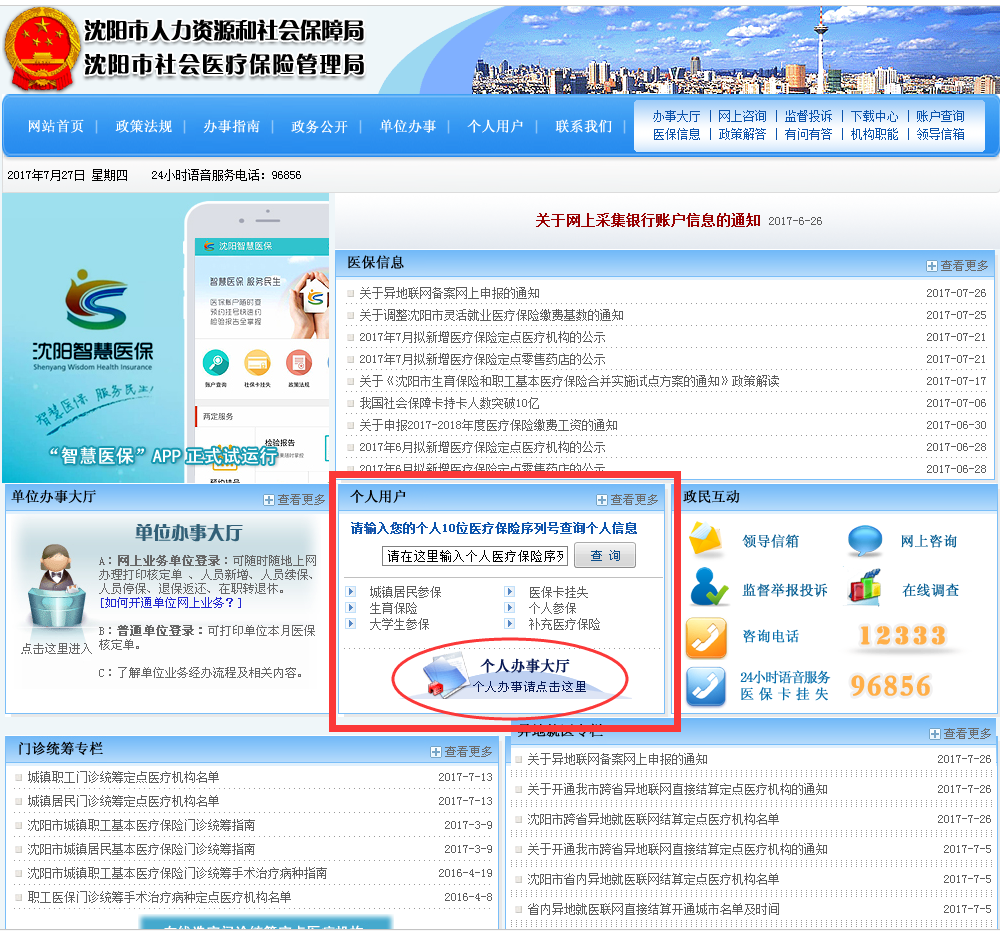Expand 查看更多 in the 单位办事大厅 panel
Screen dimensions: 1000x931
(x=295, y=499)
